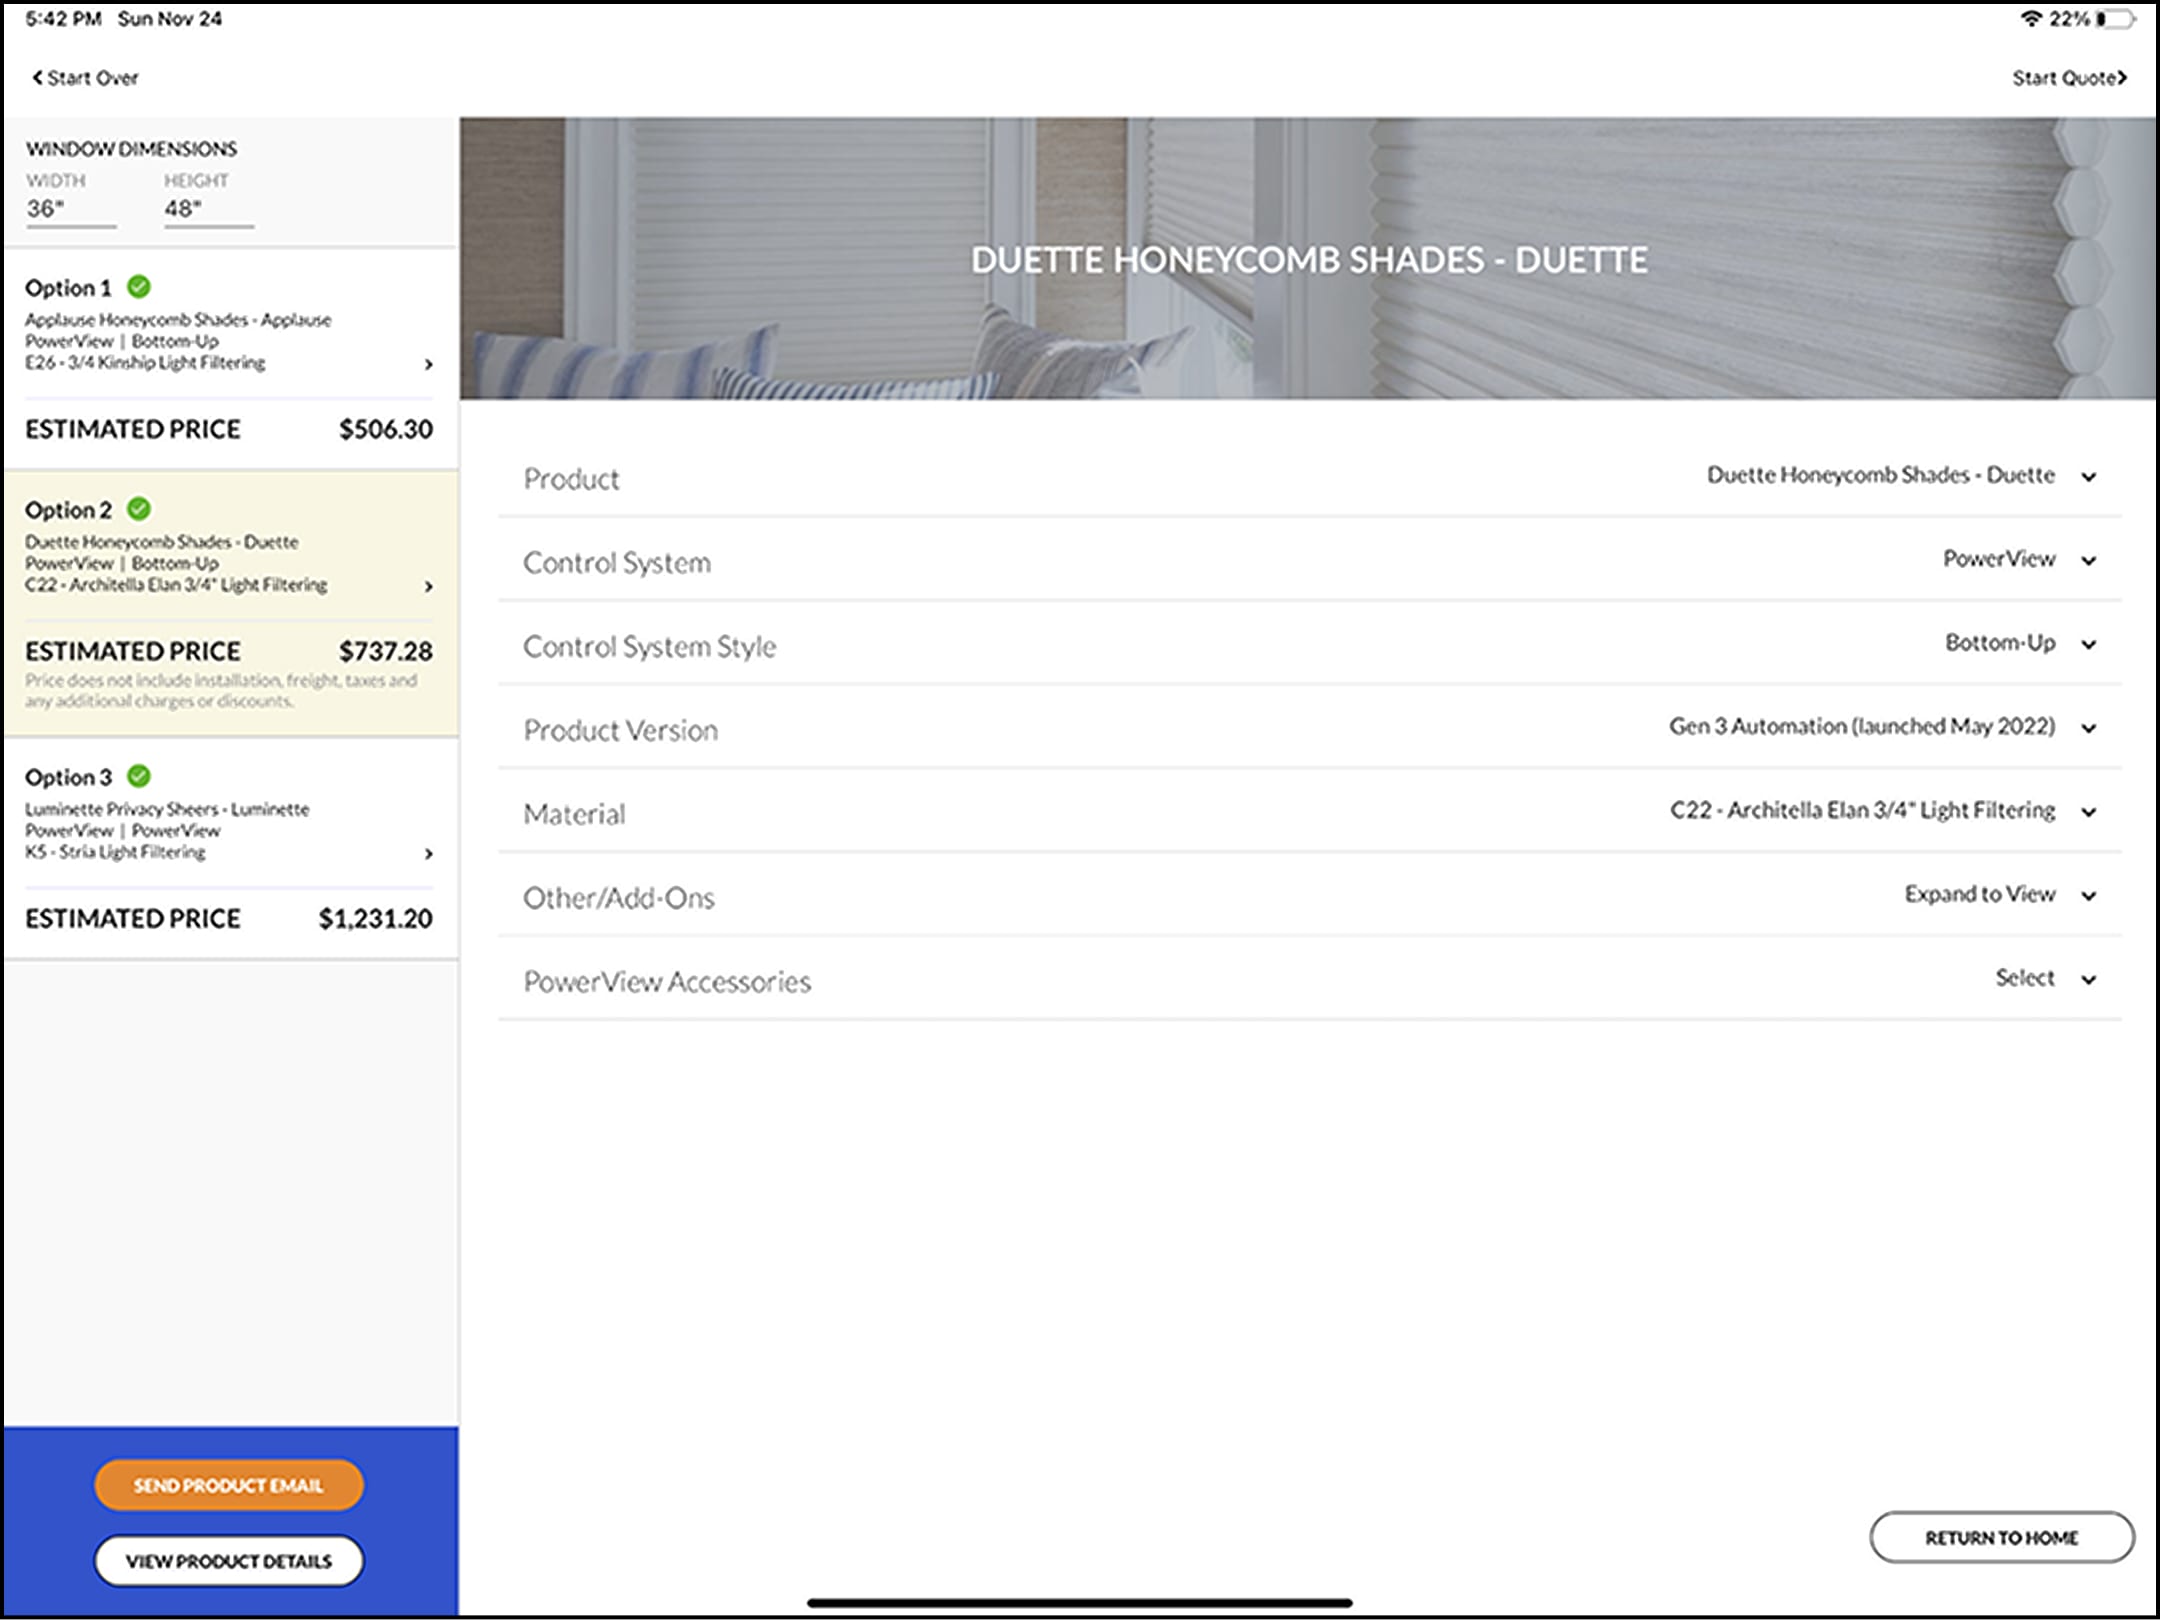This screenshot has width=2160, height=1620.
Task: Click the Send Product Email button
Action: [x=229, y=1485]
